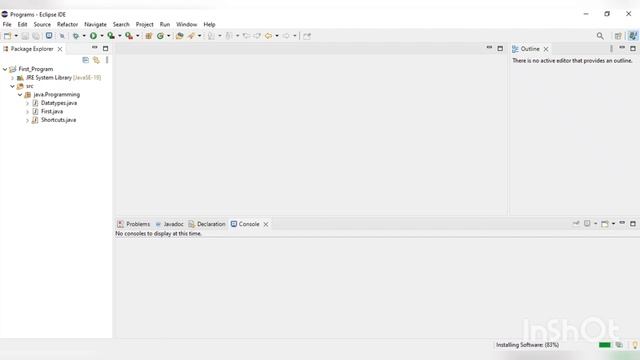This screenshot has height=360, width=640.
Task: Click the New Java Class icon
Action: (160, 36)
